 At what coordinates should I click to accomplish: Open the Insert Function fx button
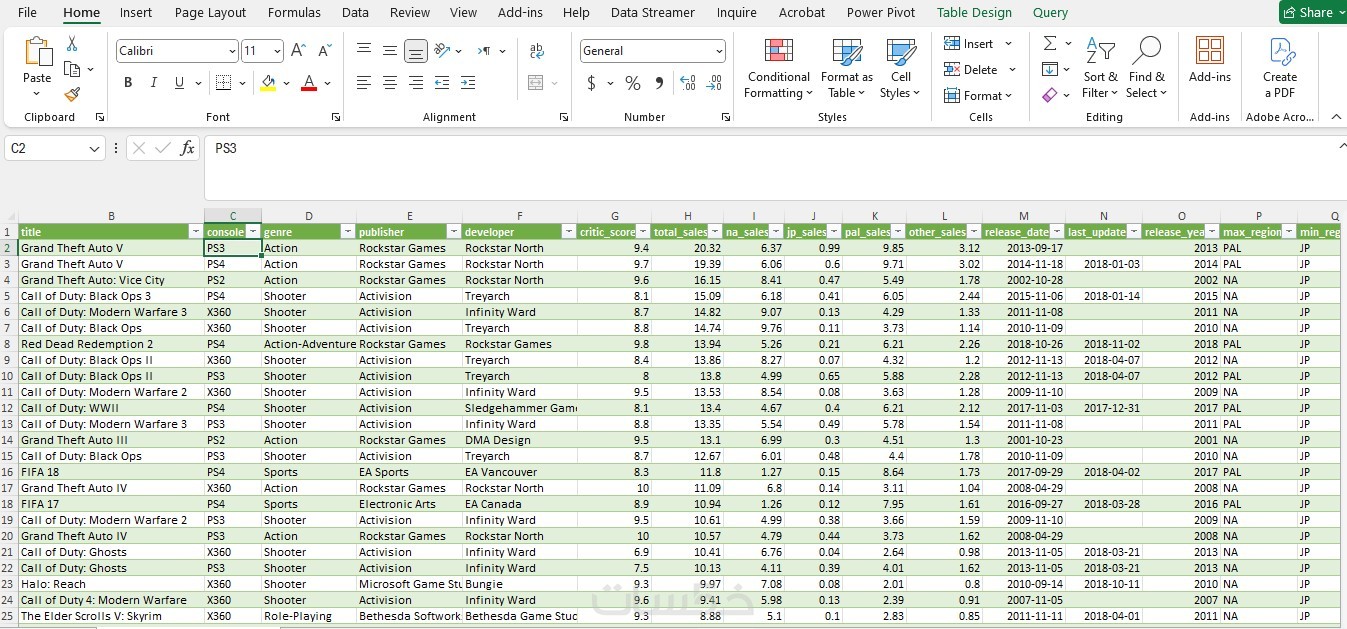click(x=187, y=148)
